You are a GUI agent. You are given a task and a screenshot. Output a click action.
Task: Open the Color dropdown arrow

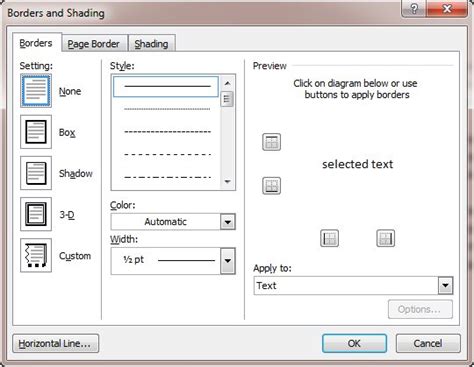(x=228, y=222)
